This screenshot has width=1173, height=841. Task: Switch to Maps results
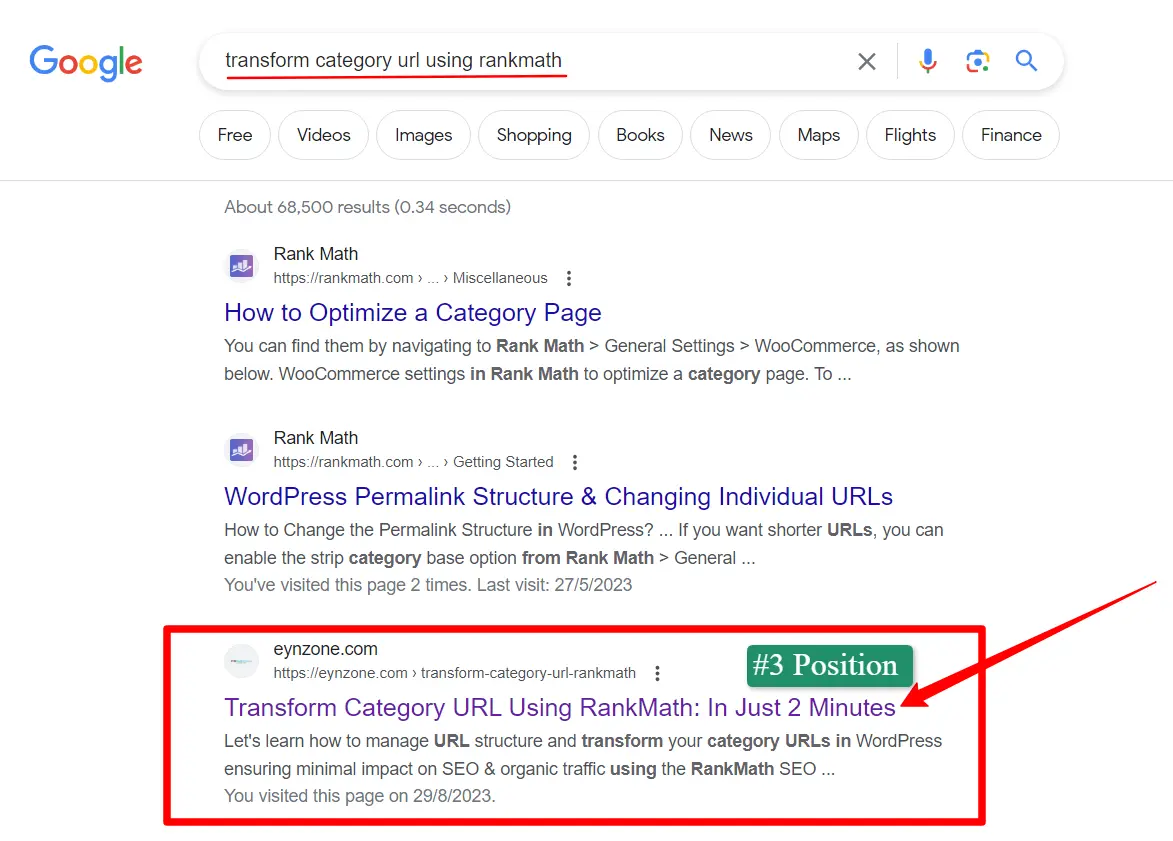click(818, 135)
